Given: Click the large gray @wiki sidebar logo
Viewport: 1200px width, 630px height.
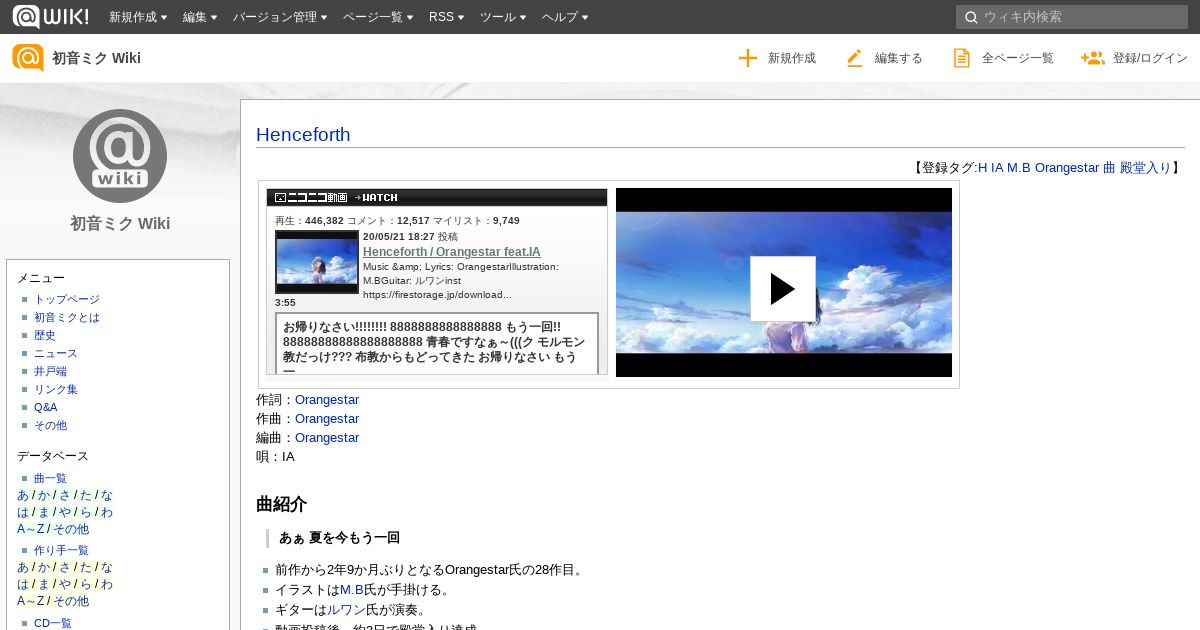Looking at the screenshot, I should tap(120, 156).
